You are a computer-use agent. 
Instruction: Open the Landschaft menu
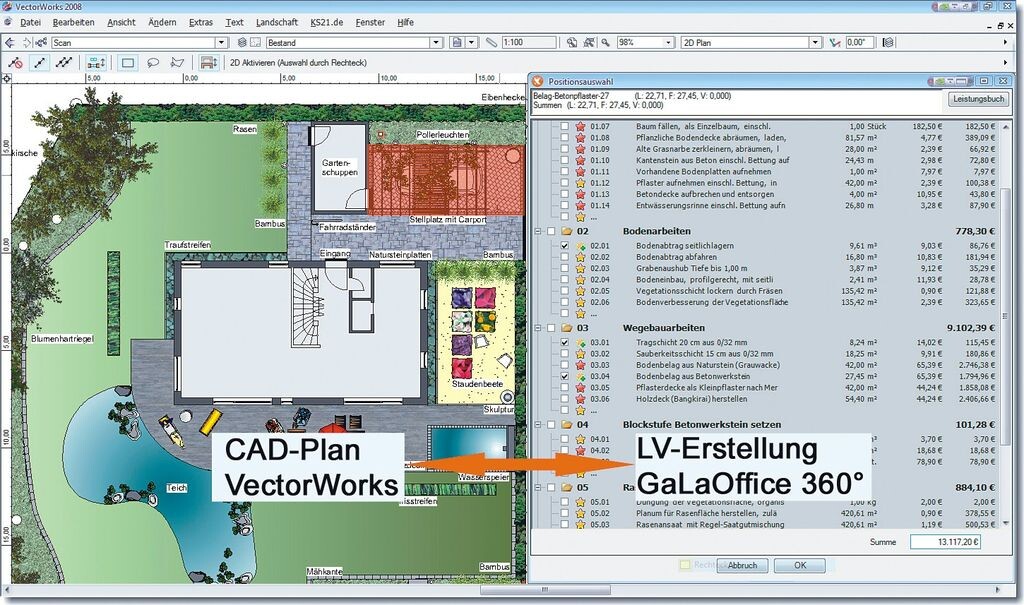click(x=277, y=22)
